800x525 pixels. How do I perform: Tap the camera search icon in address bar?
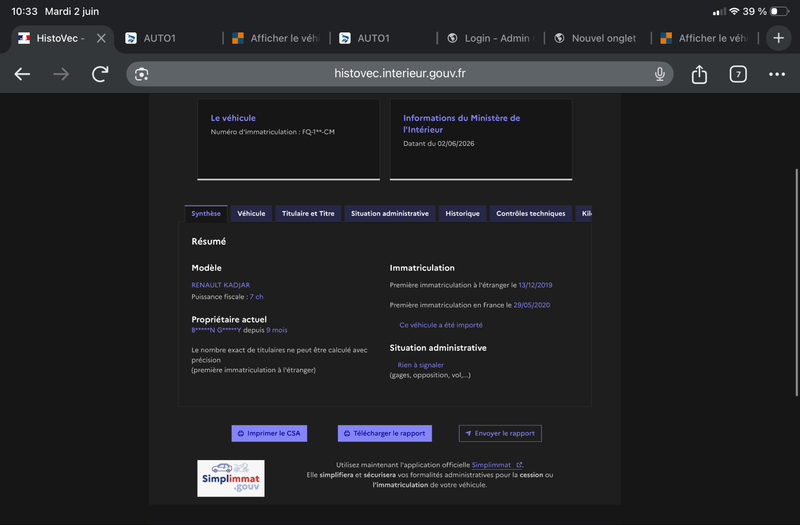[141, 74]
